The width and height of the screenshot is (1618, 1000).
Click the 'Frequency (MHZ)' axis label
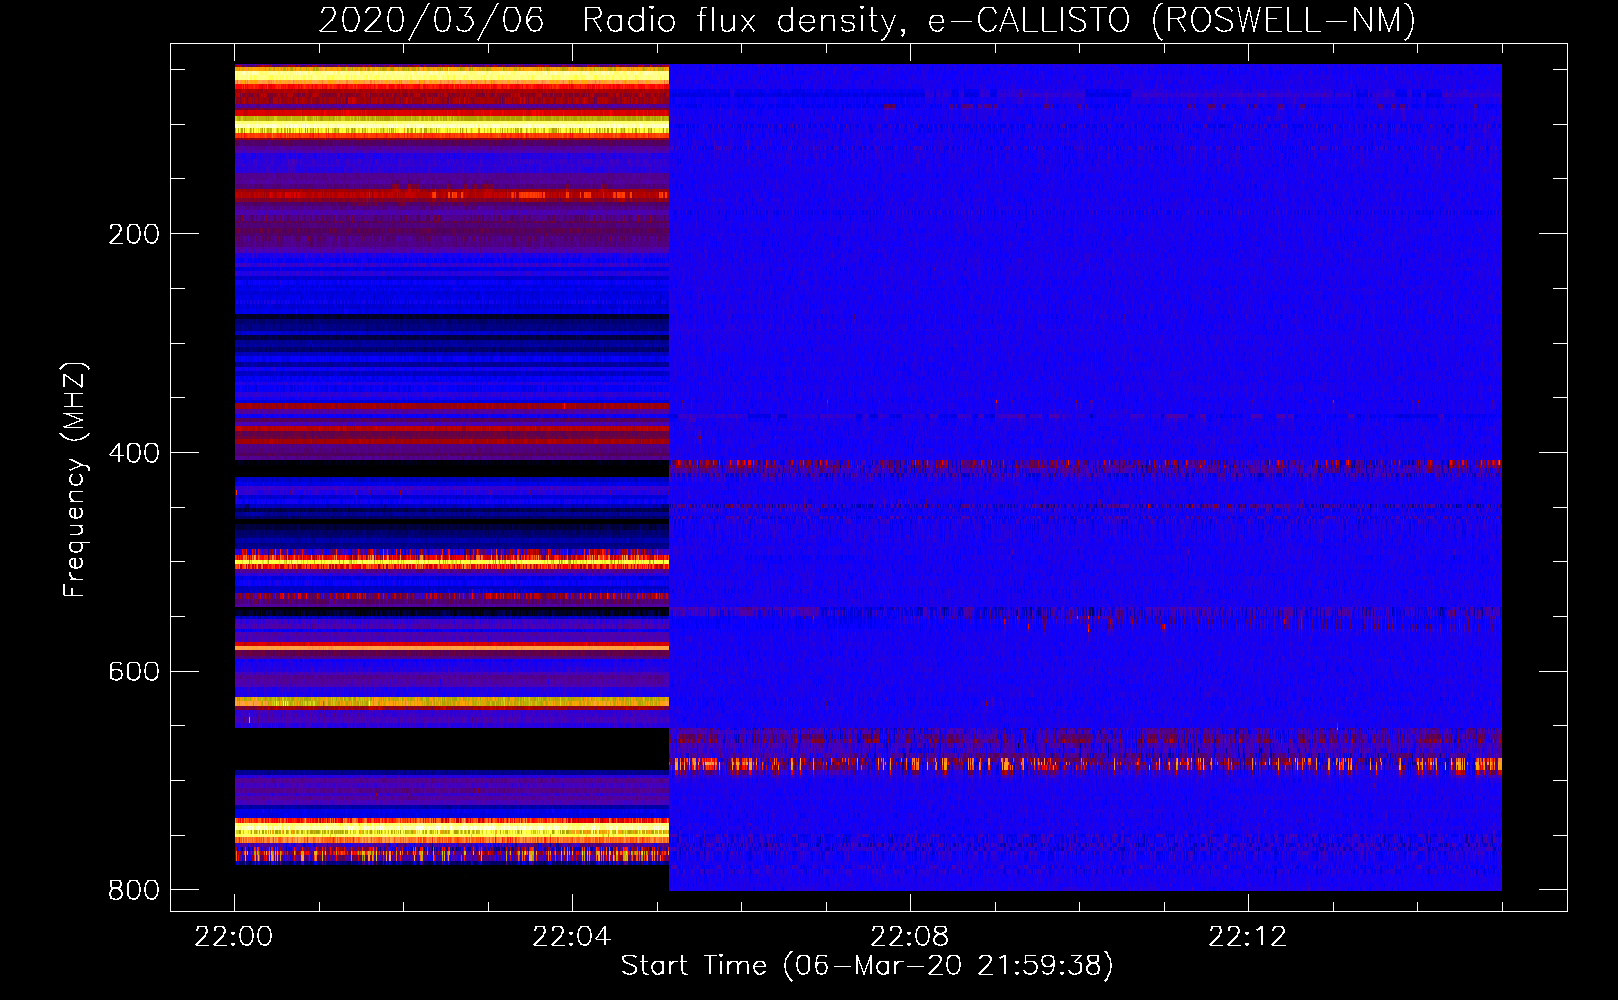tap(75, 480)
